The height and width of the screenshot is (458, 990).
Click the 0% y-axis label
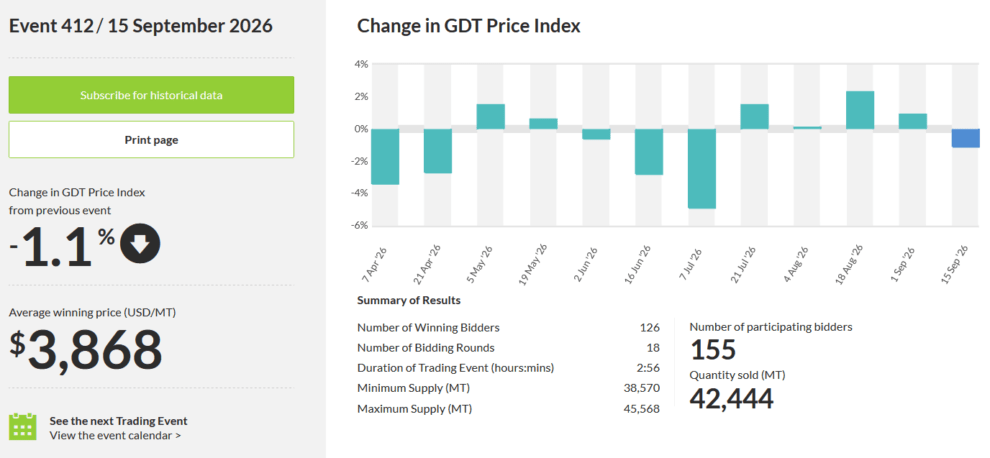point(362,129)
